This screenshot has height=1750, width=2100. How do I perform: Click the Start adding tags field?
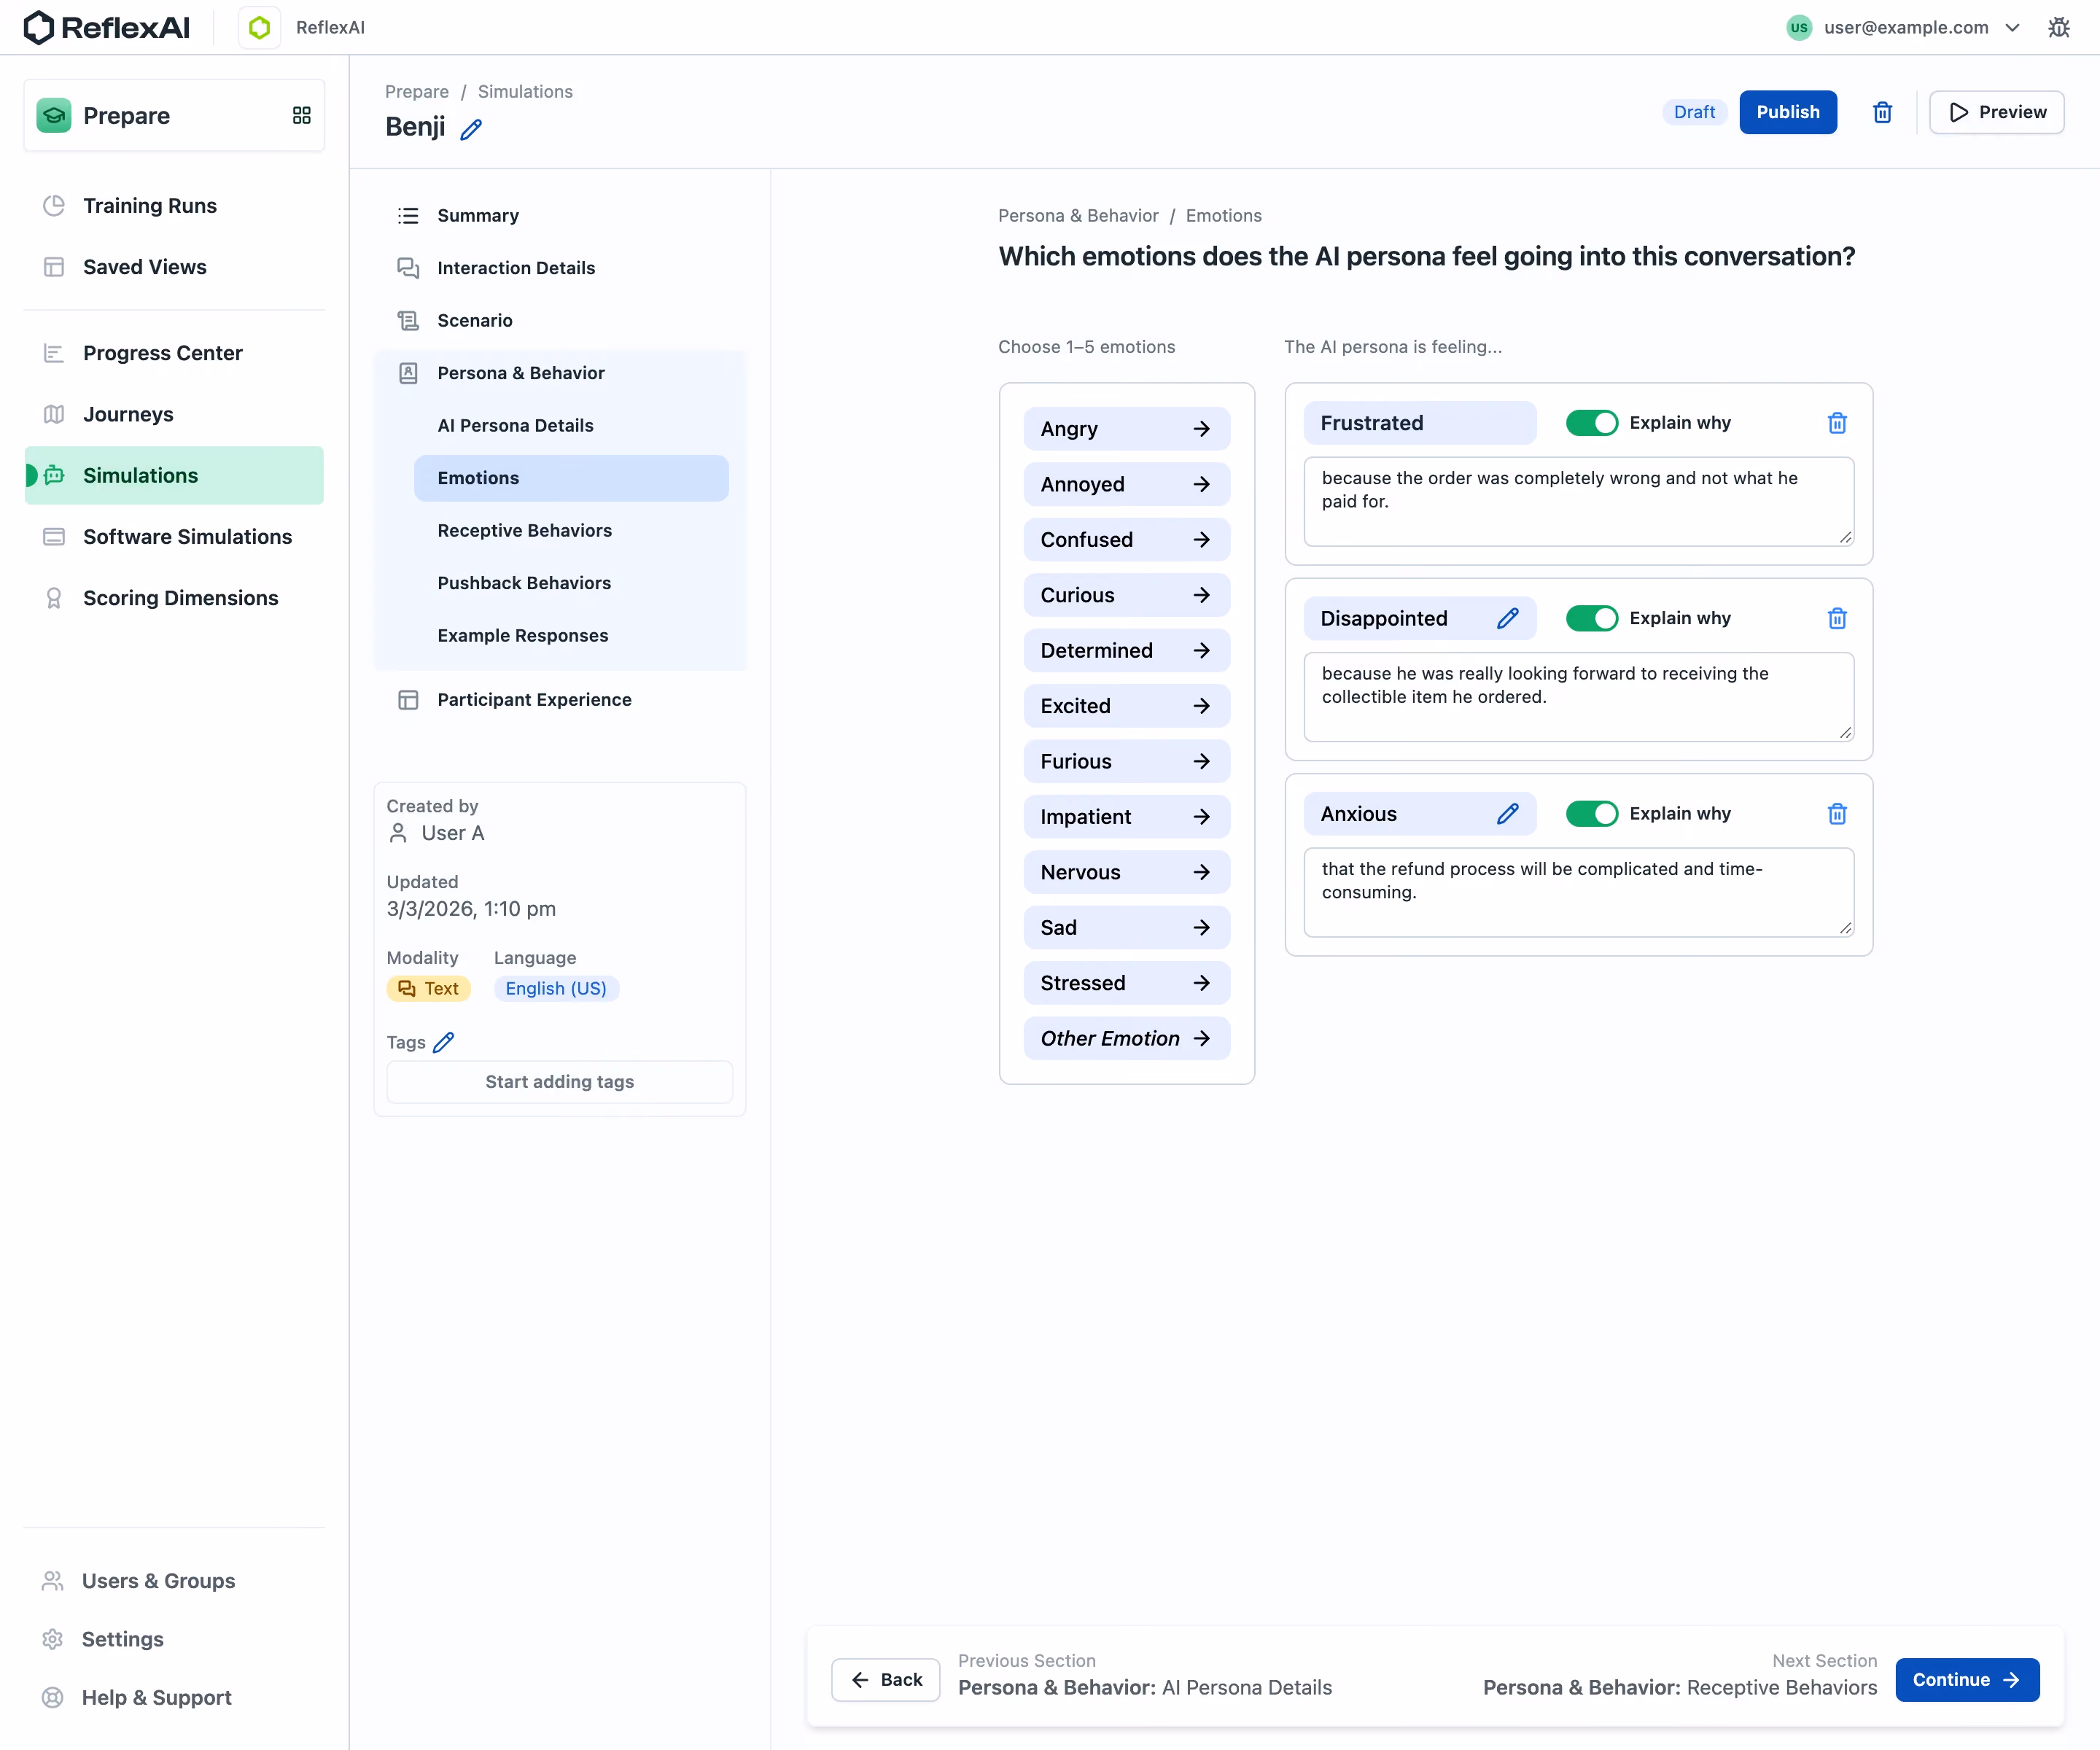pyautogui.click(x=559, y=1081)
